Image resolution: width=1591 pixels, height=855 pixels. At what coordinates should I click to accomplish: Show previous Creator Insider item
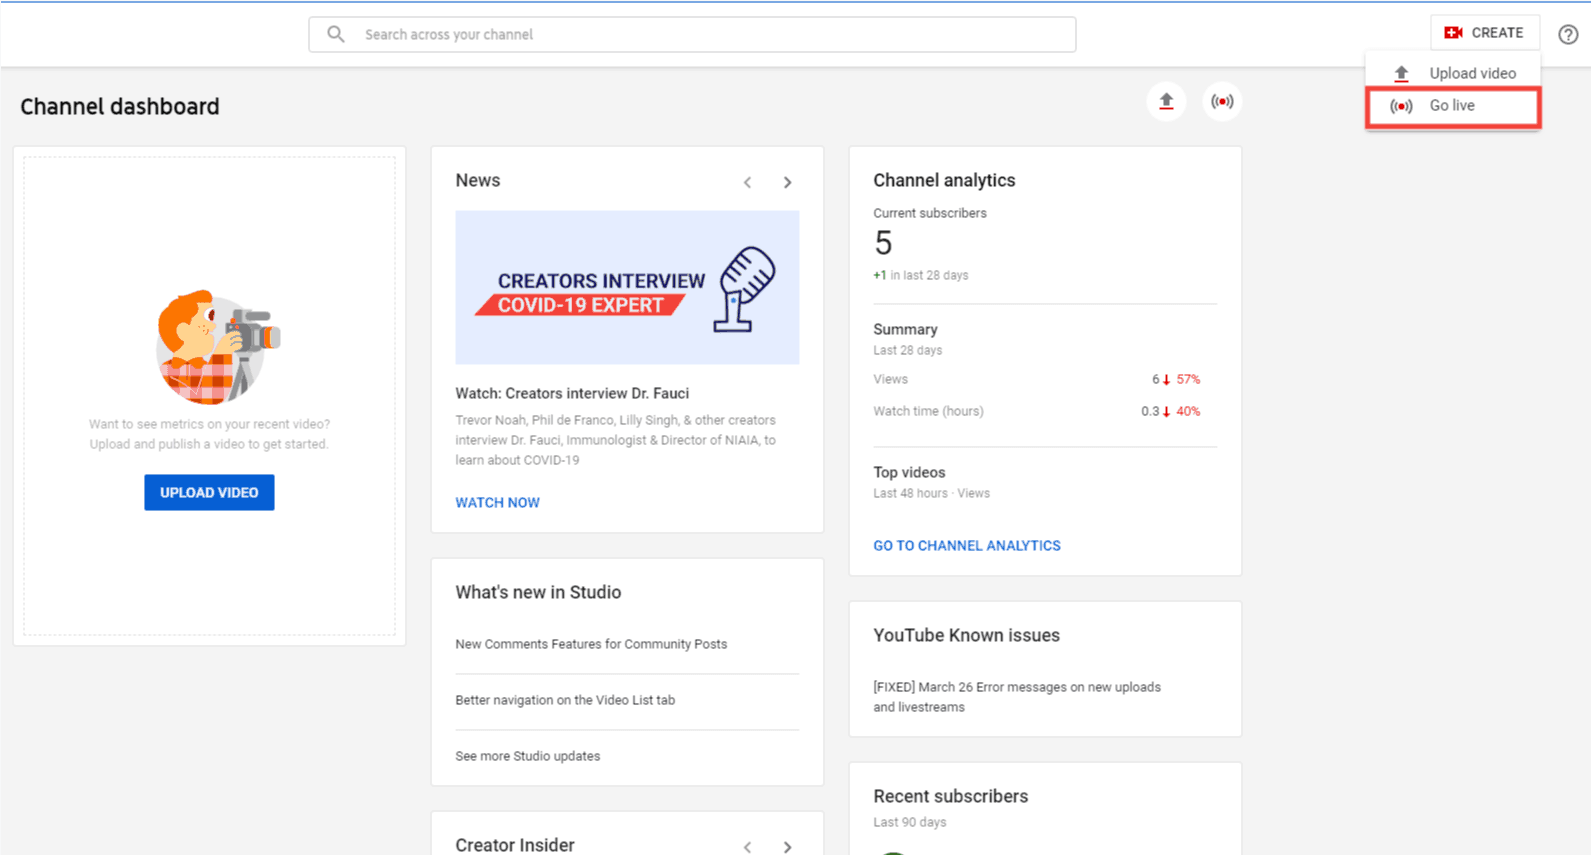pos(748,847)
